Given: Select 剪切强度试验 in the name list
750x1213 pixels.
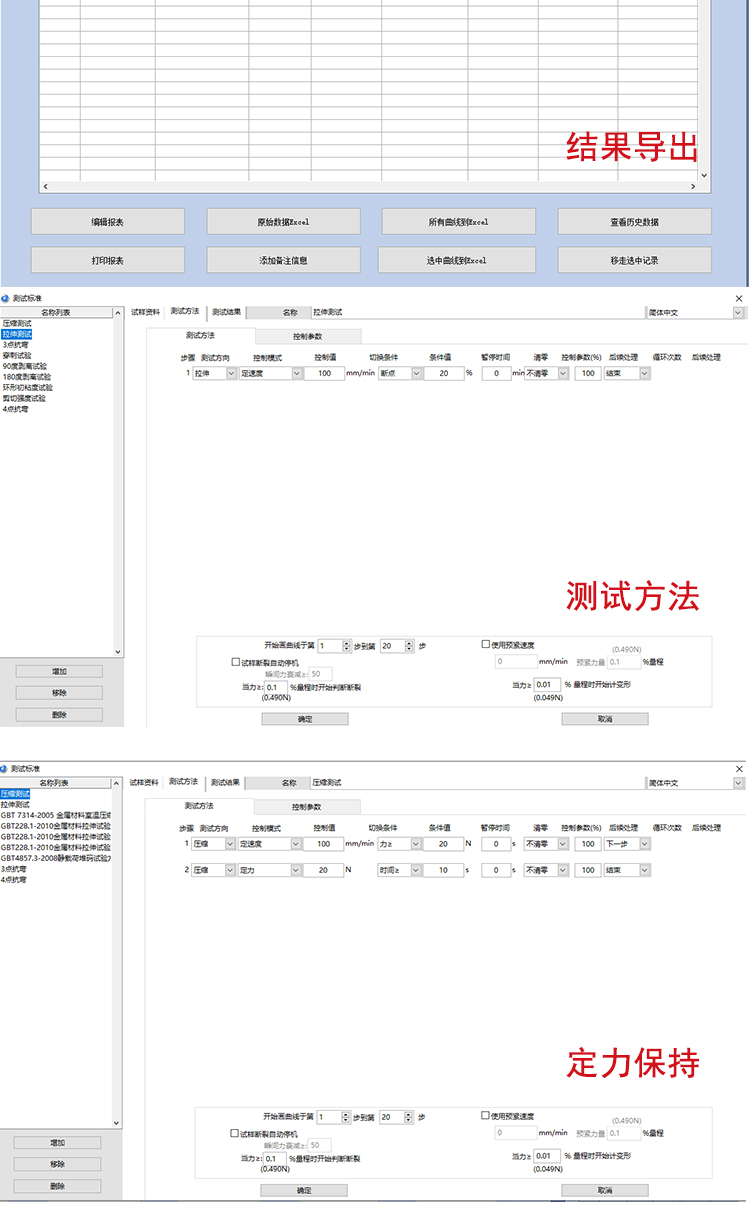Looking at the screenshot, I should (24, 398).
